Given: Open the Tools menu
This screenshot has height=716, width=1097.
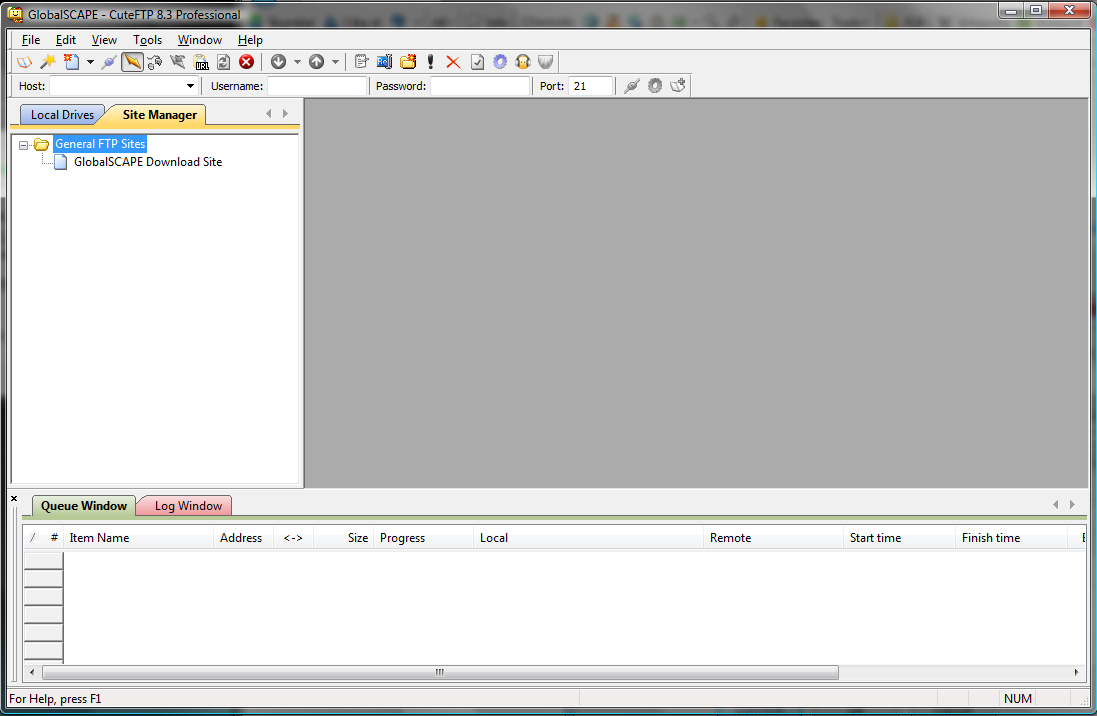Looking at the screenshot, I should point(148,40).
